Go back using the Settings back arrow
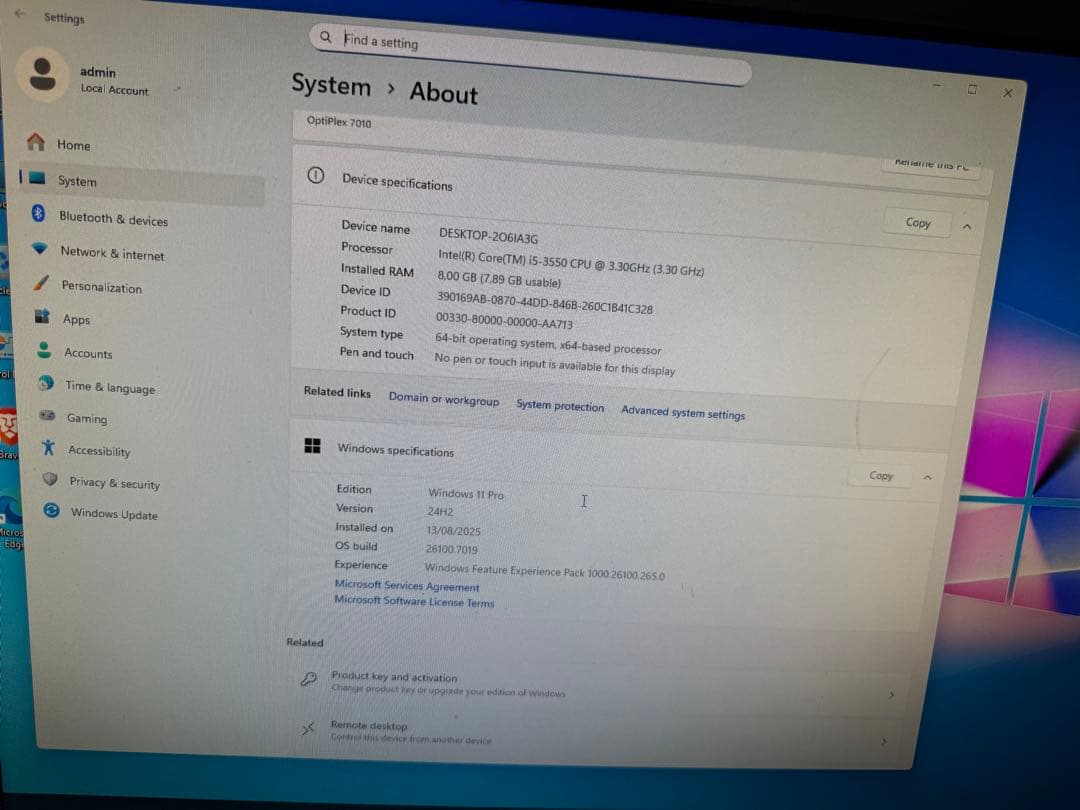The height and width of the screenshot is (810, 1080). click(x=19, y=14)
